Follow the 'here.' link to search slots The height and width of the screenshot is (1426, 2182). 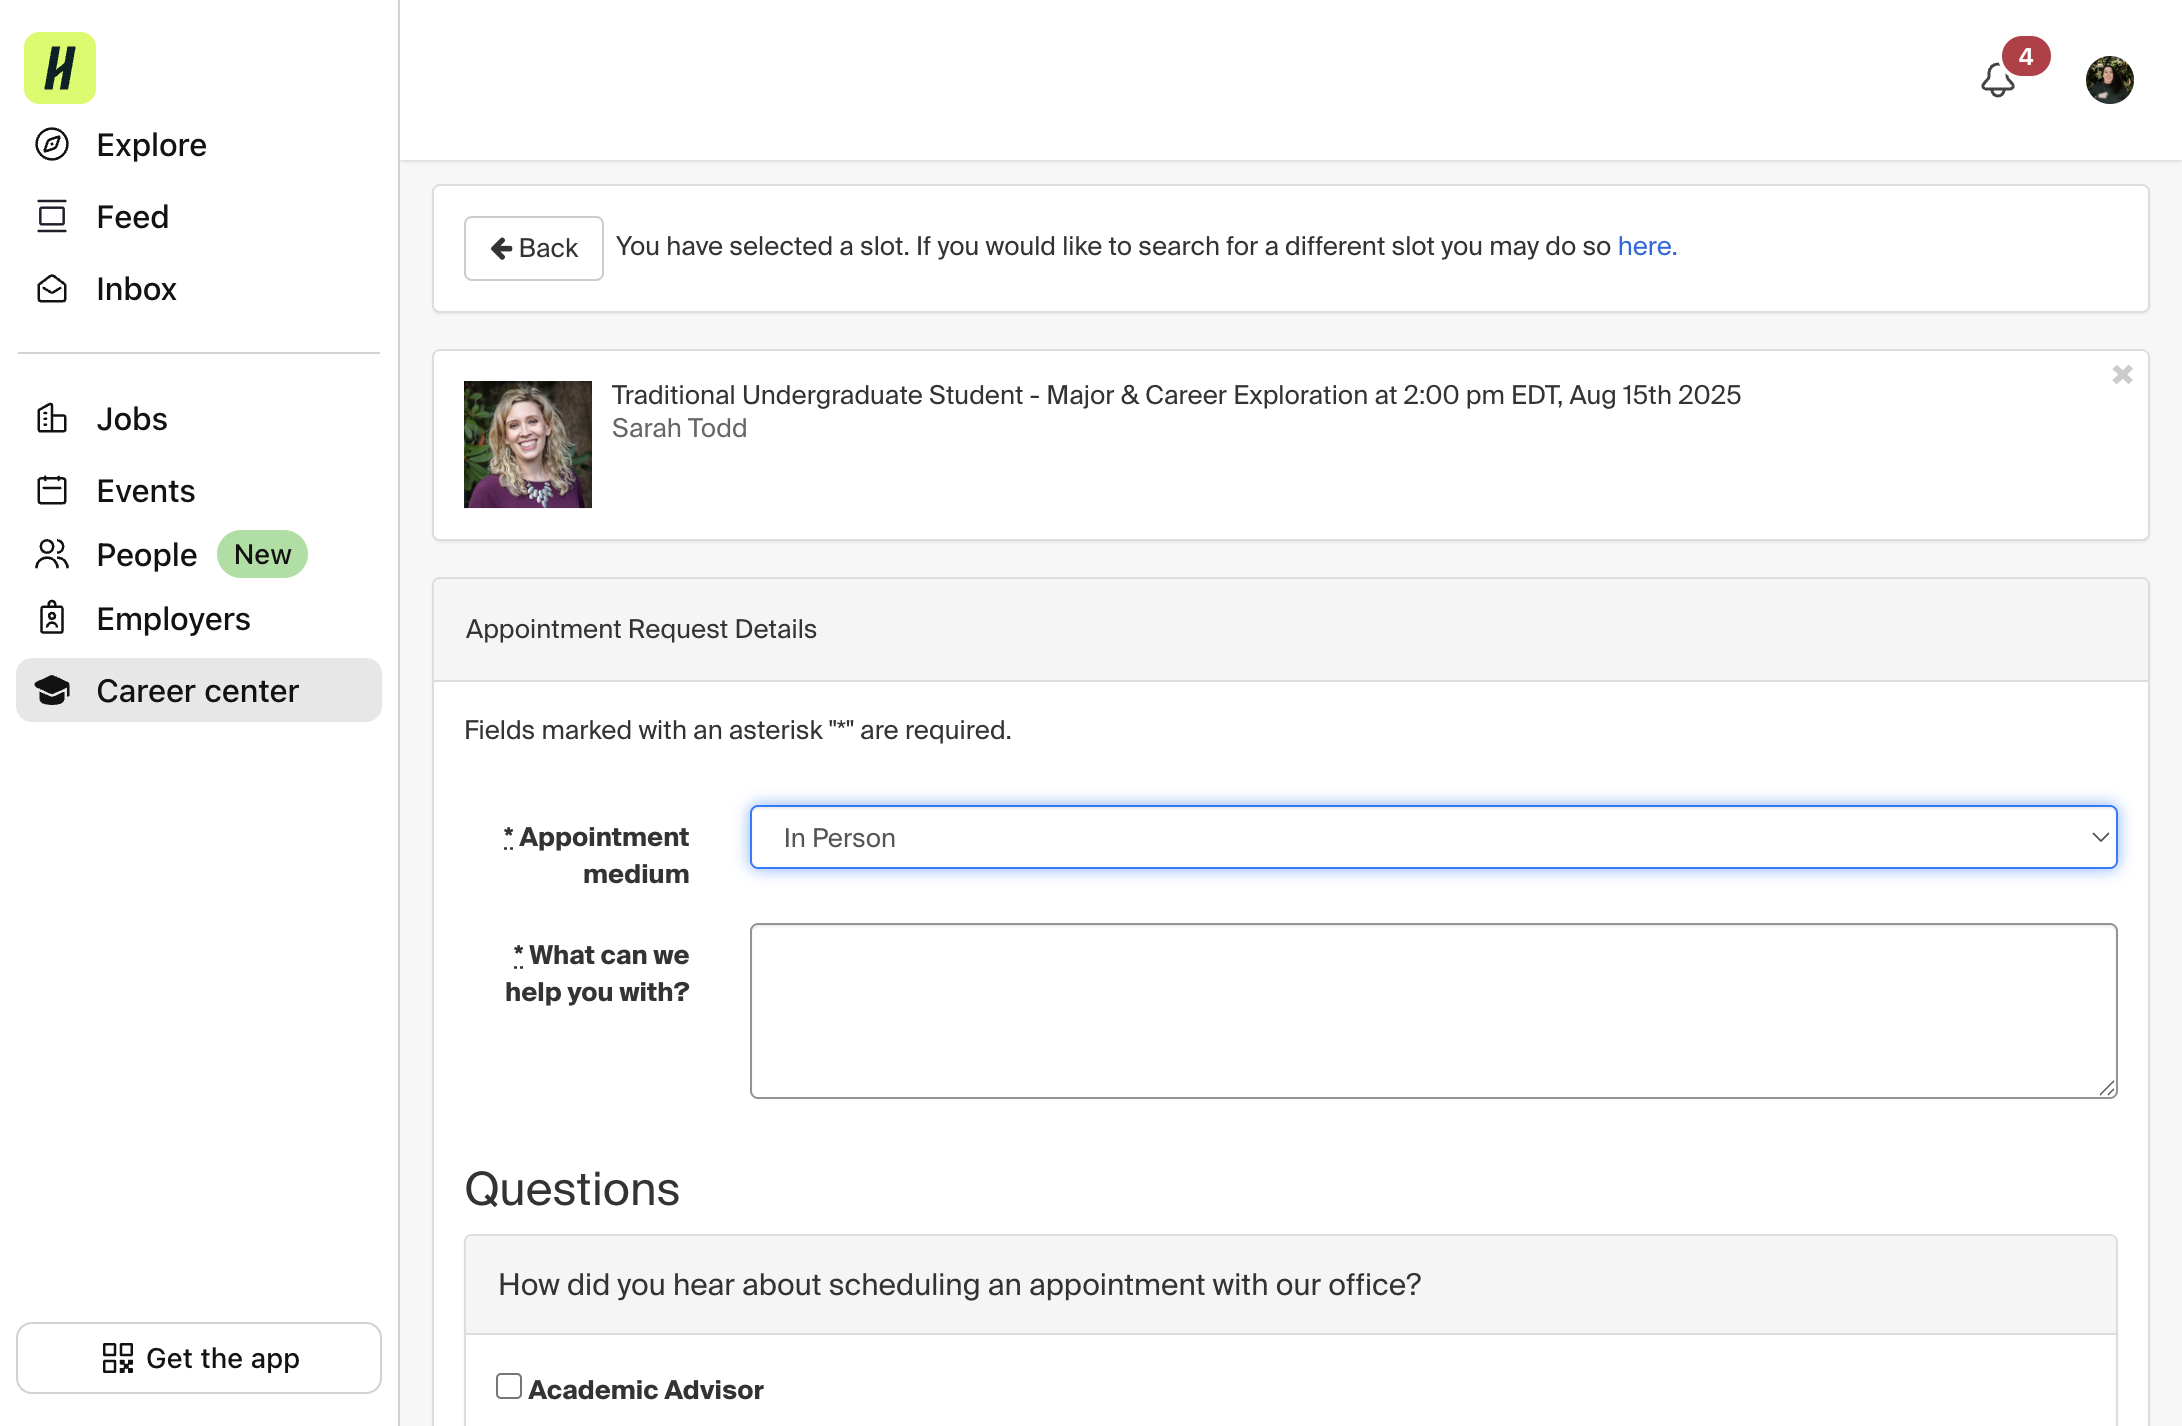pyautogui.click(x=1647, y=246)
